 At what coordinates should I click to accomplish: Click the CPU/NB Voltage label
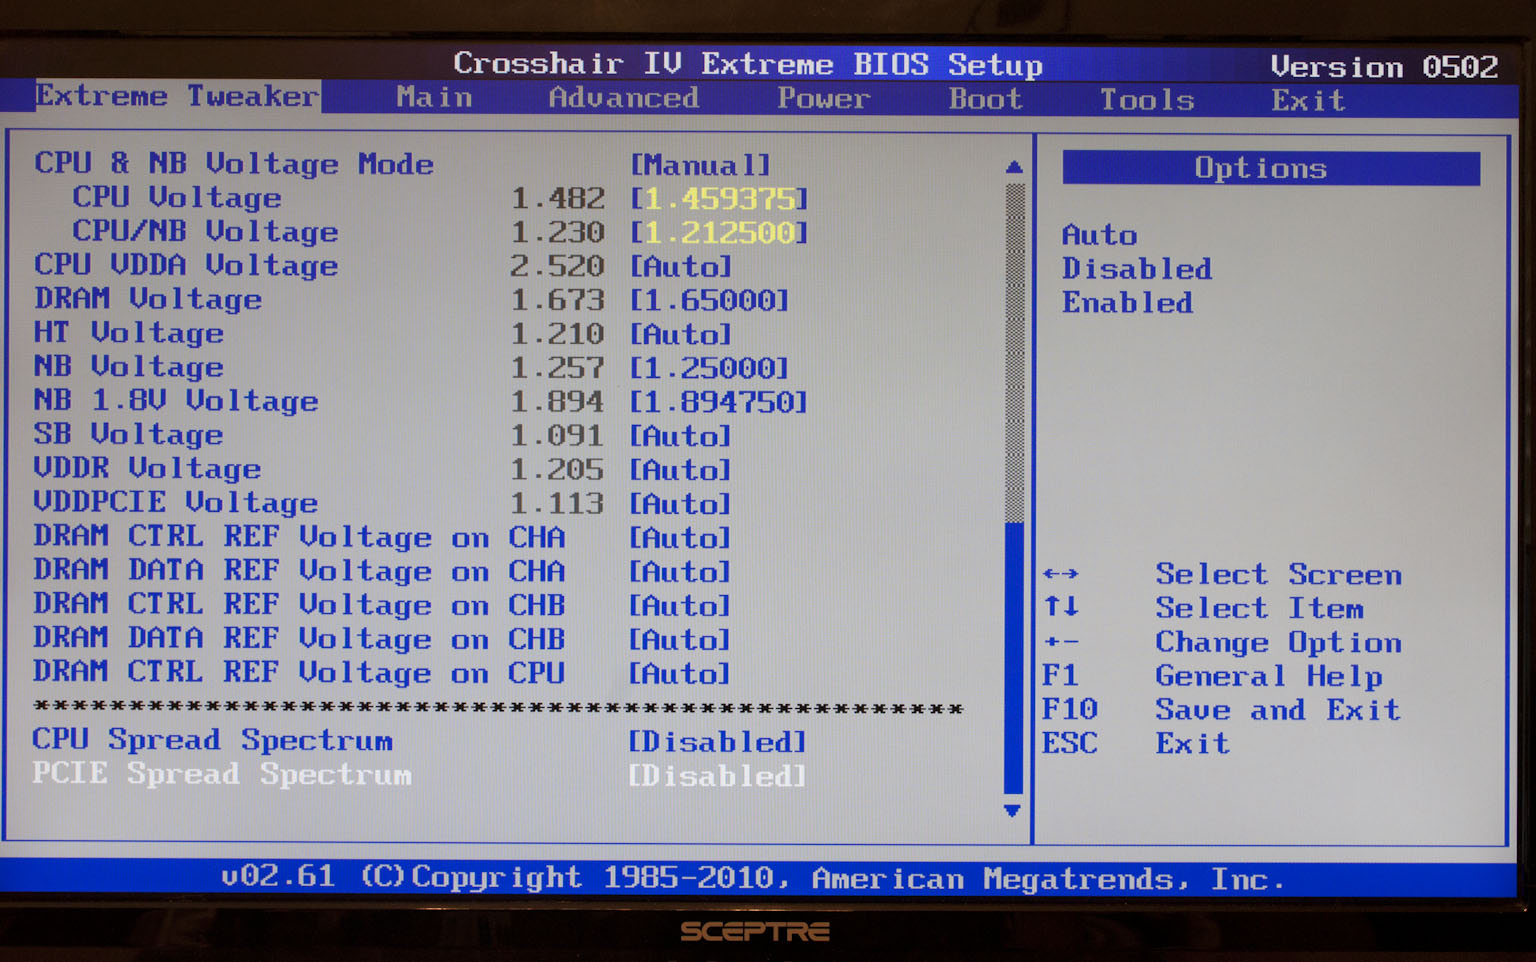205,232
